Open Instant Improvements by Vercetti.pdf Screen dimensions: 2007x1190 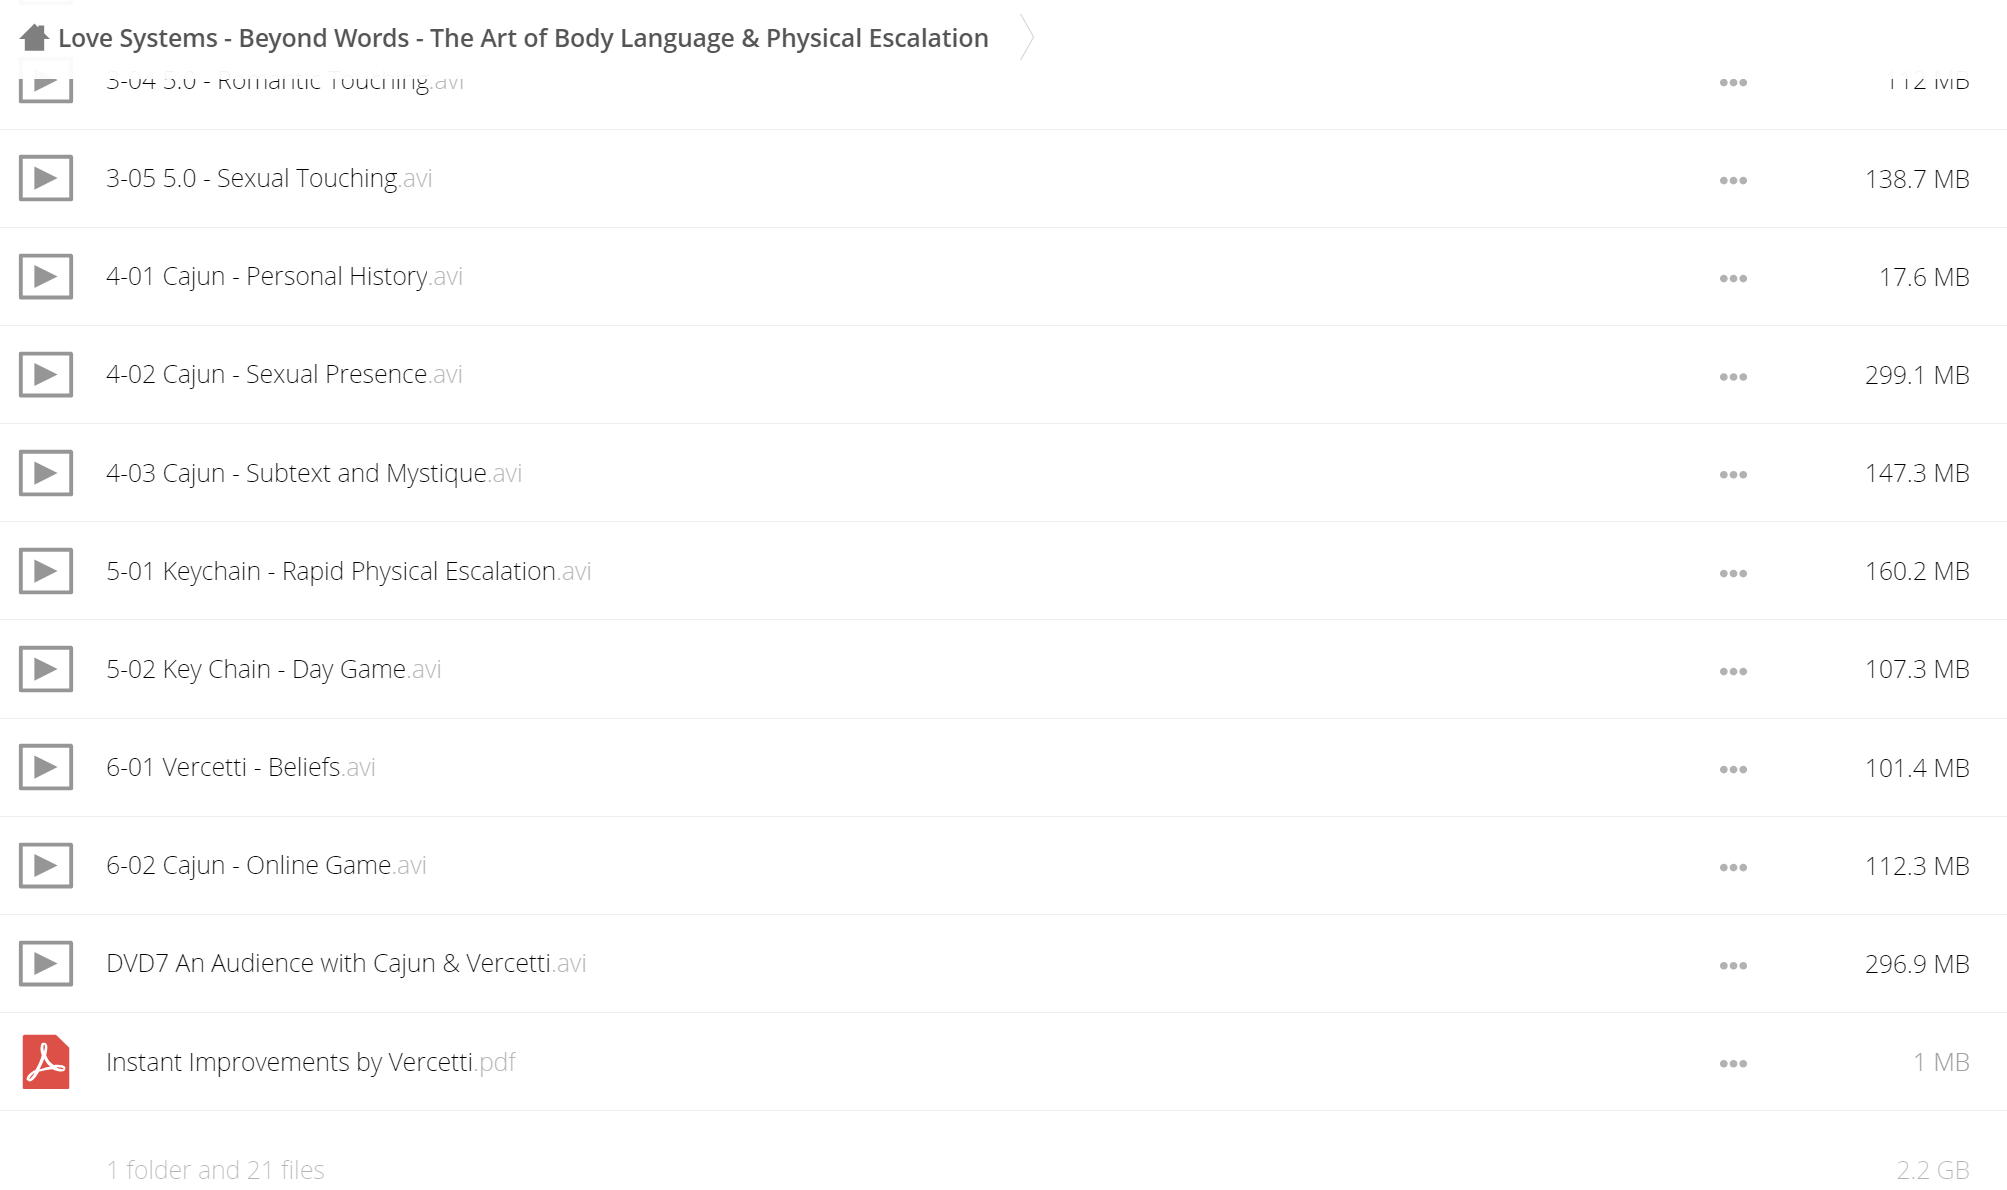pos(311,1062)
